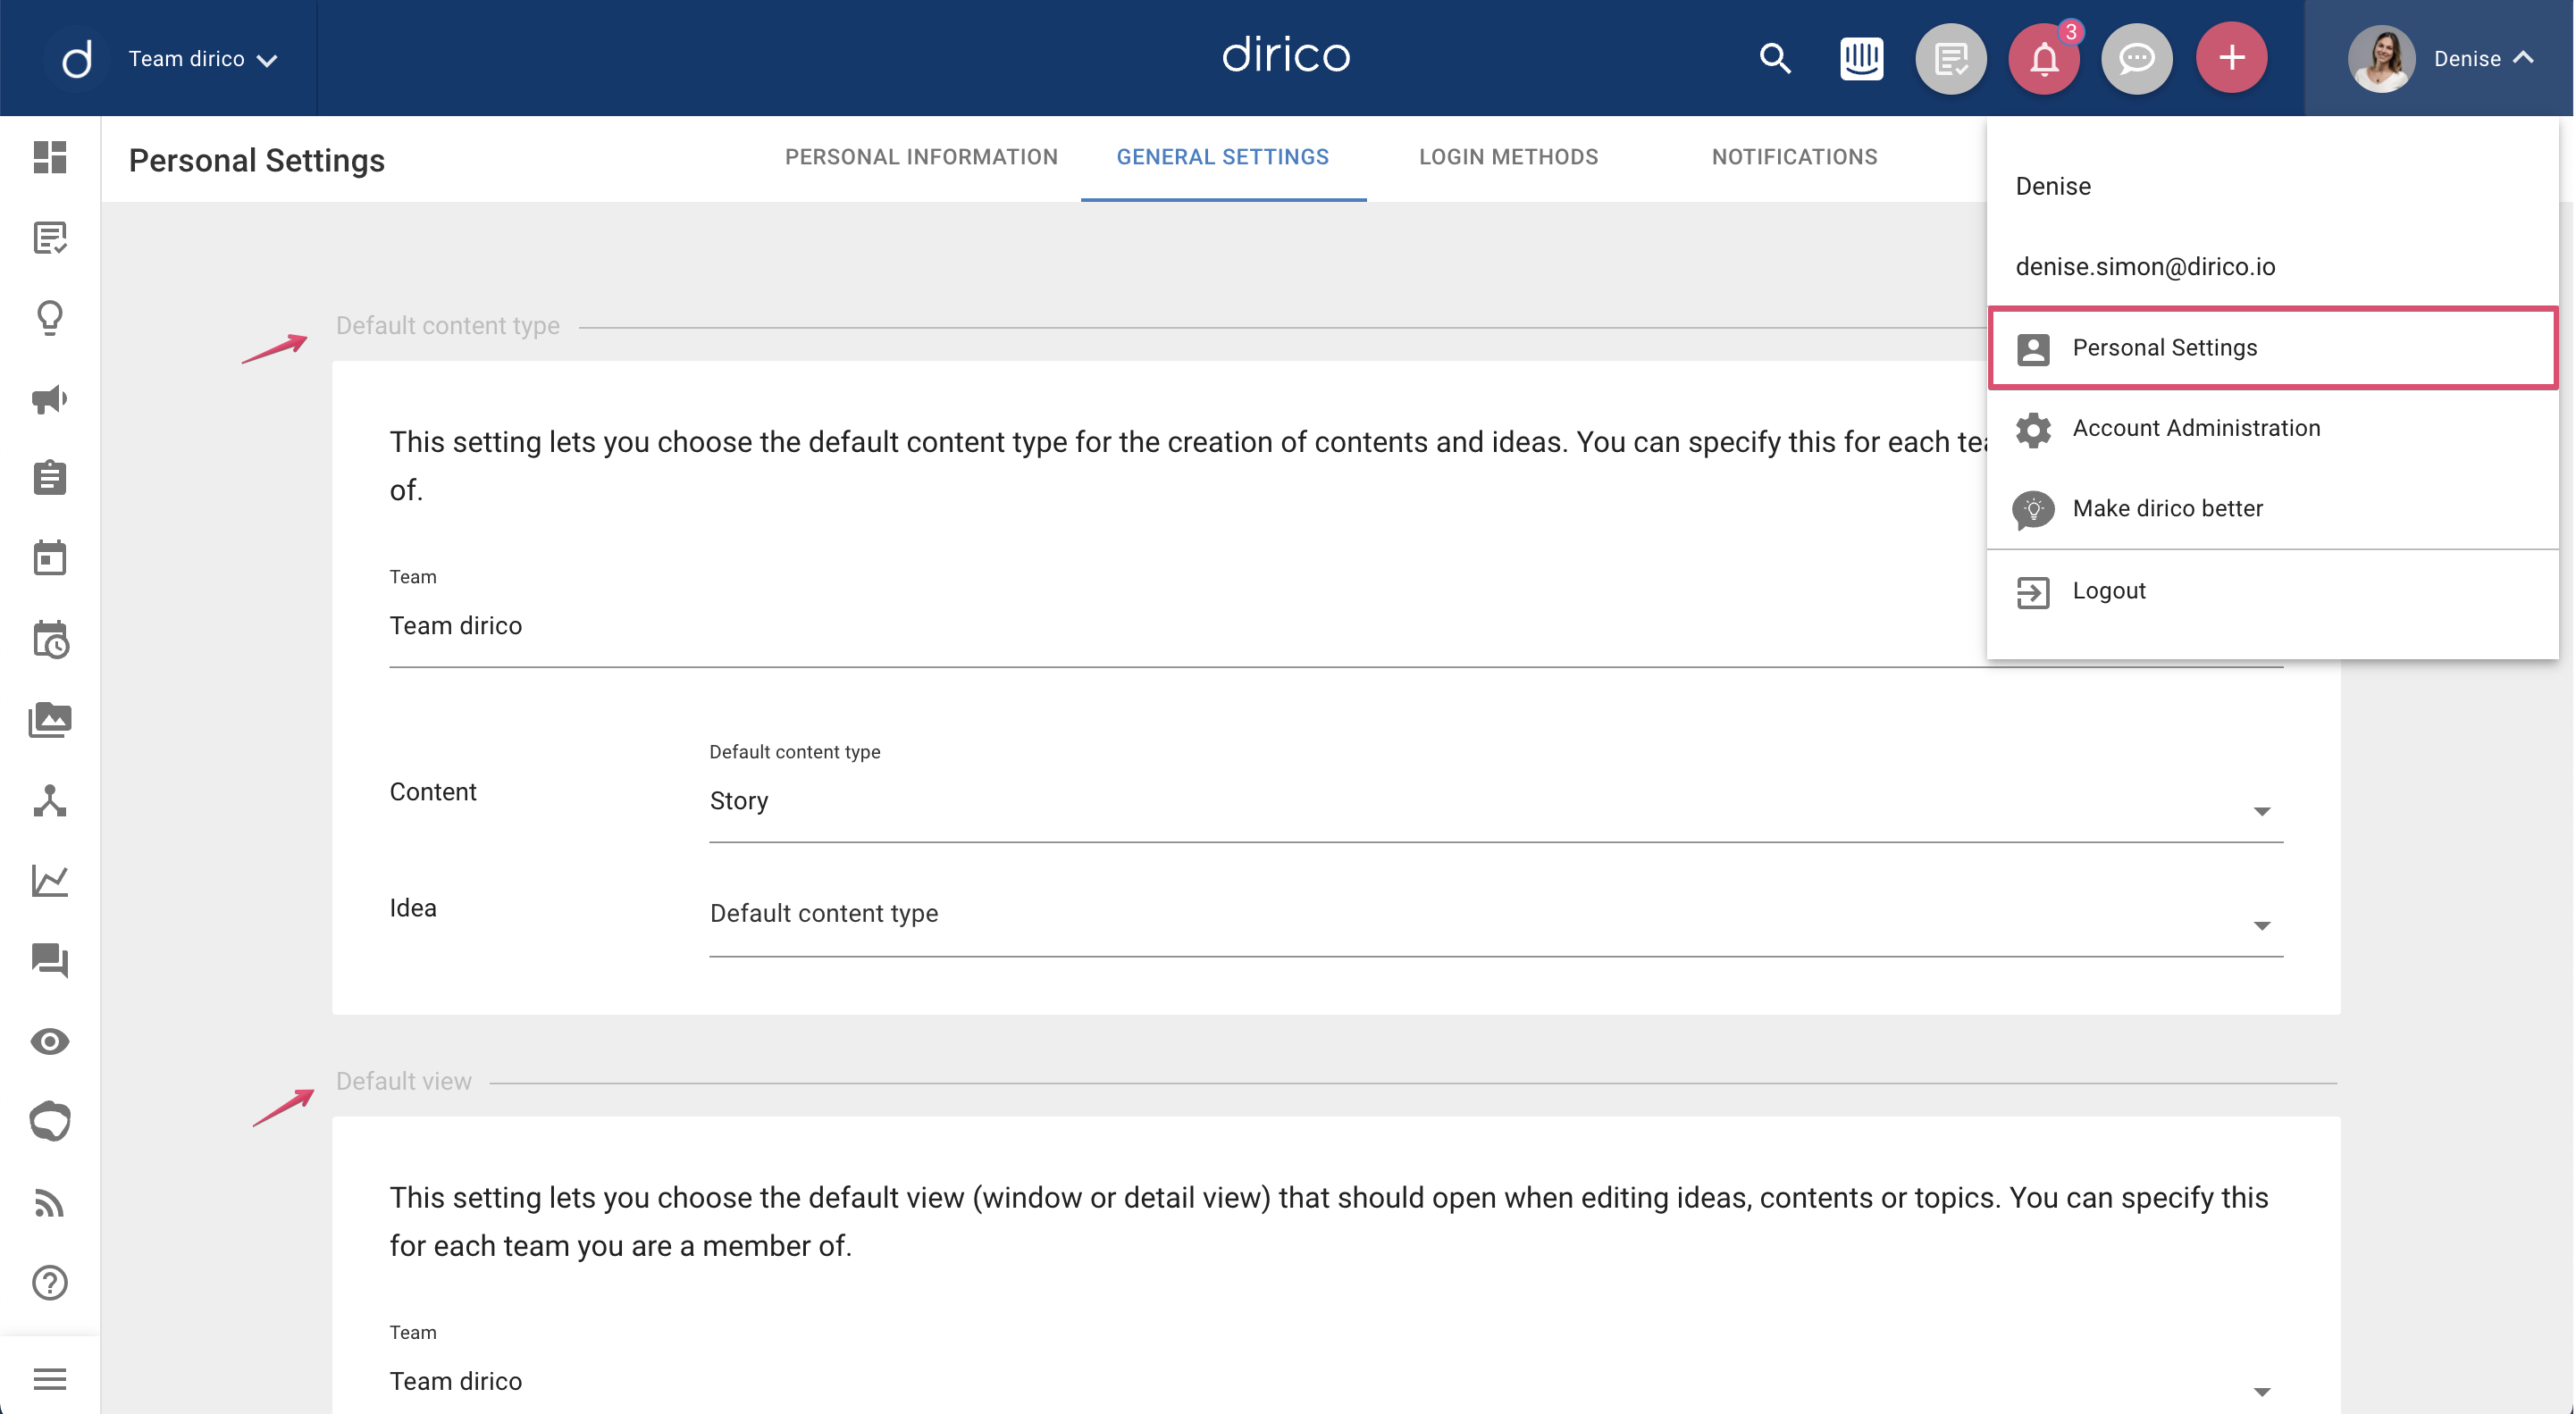Select Make dirico better menu entry
The width and height of the screenshot is (2576, 1414).
tap(2273, 508)
